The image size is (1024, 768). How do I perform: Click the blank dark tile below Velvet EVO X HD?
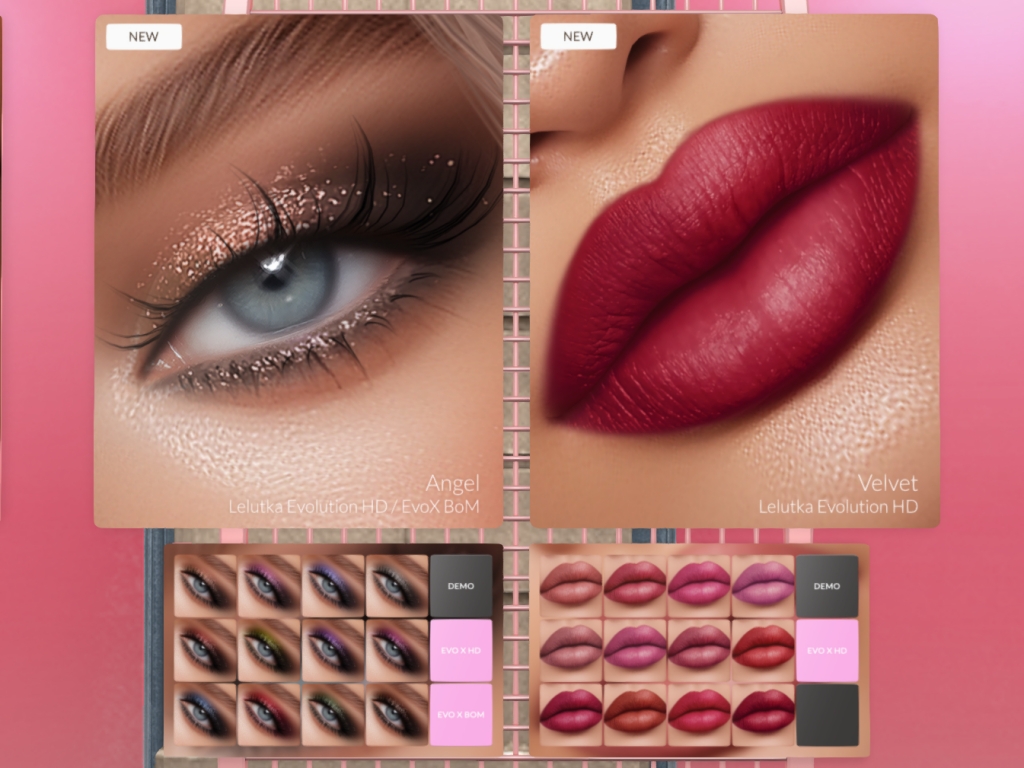(x=827, y=714)
